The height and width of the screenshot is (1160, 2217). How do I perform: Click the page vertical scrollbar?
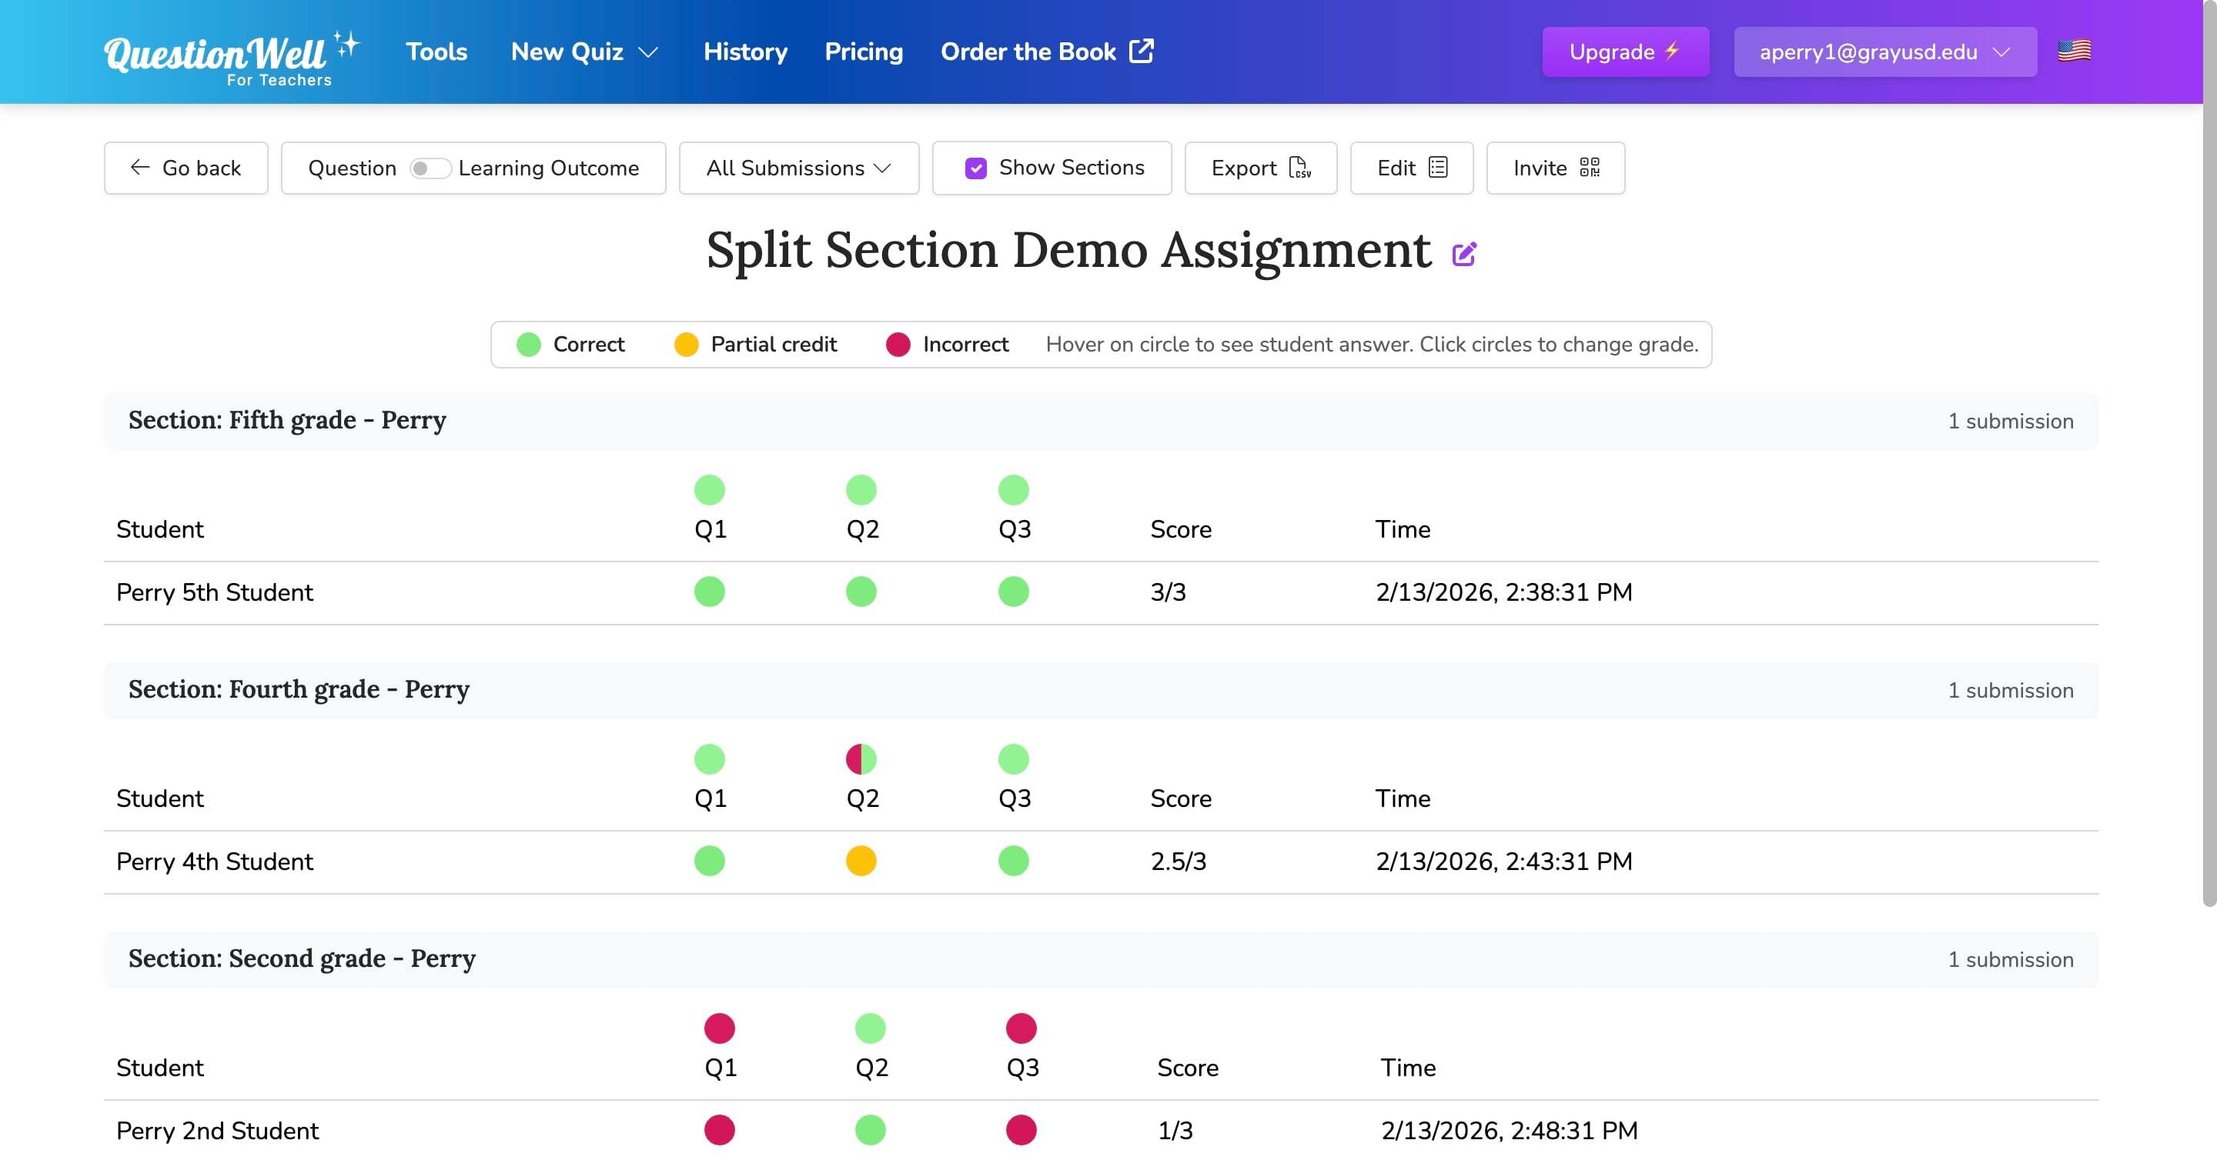click(x=2209, y=453)
